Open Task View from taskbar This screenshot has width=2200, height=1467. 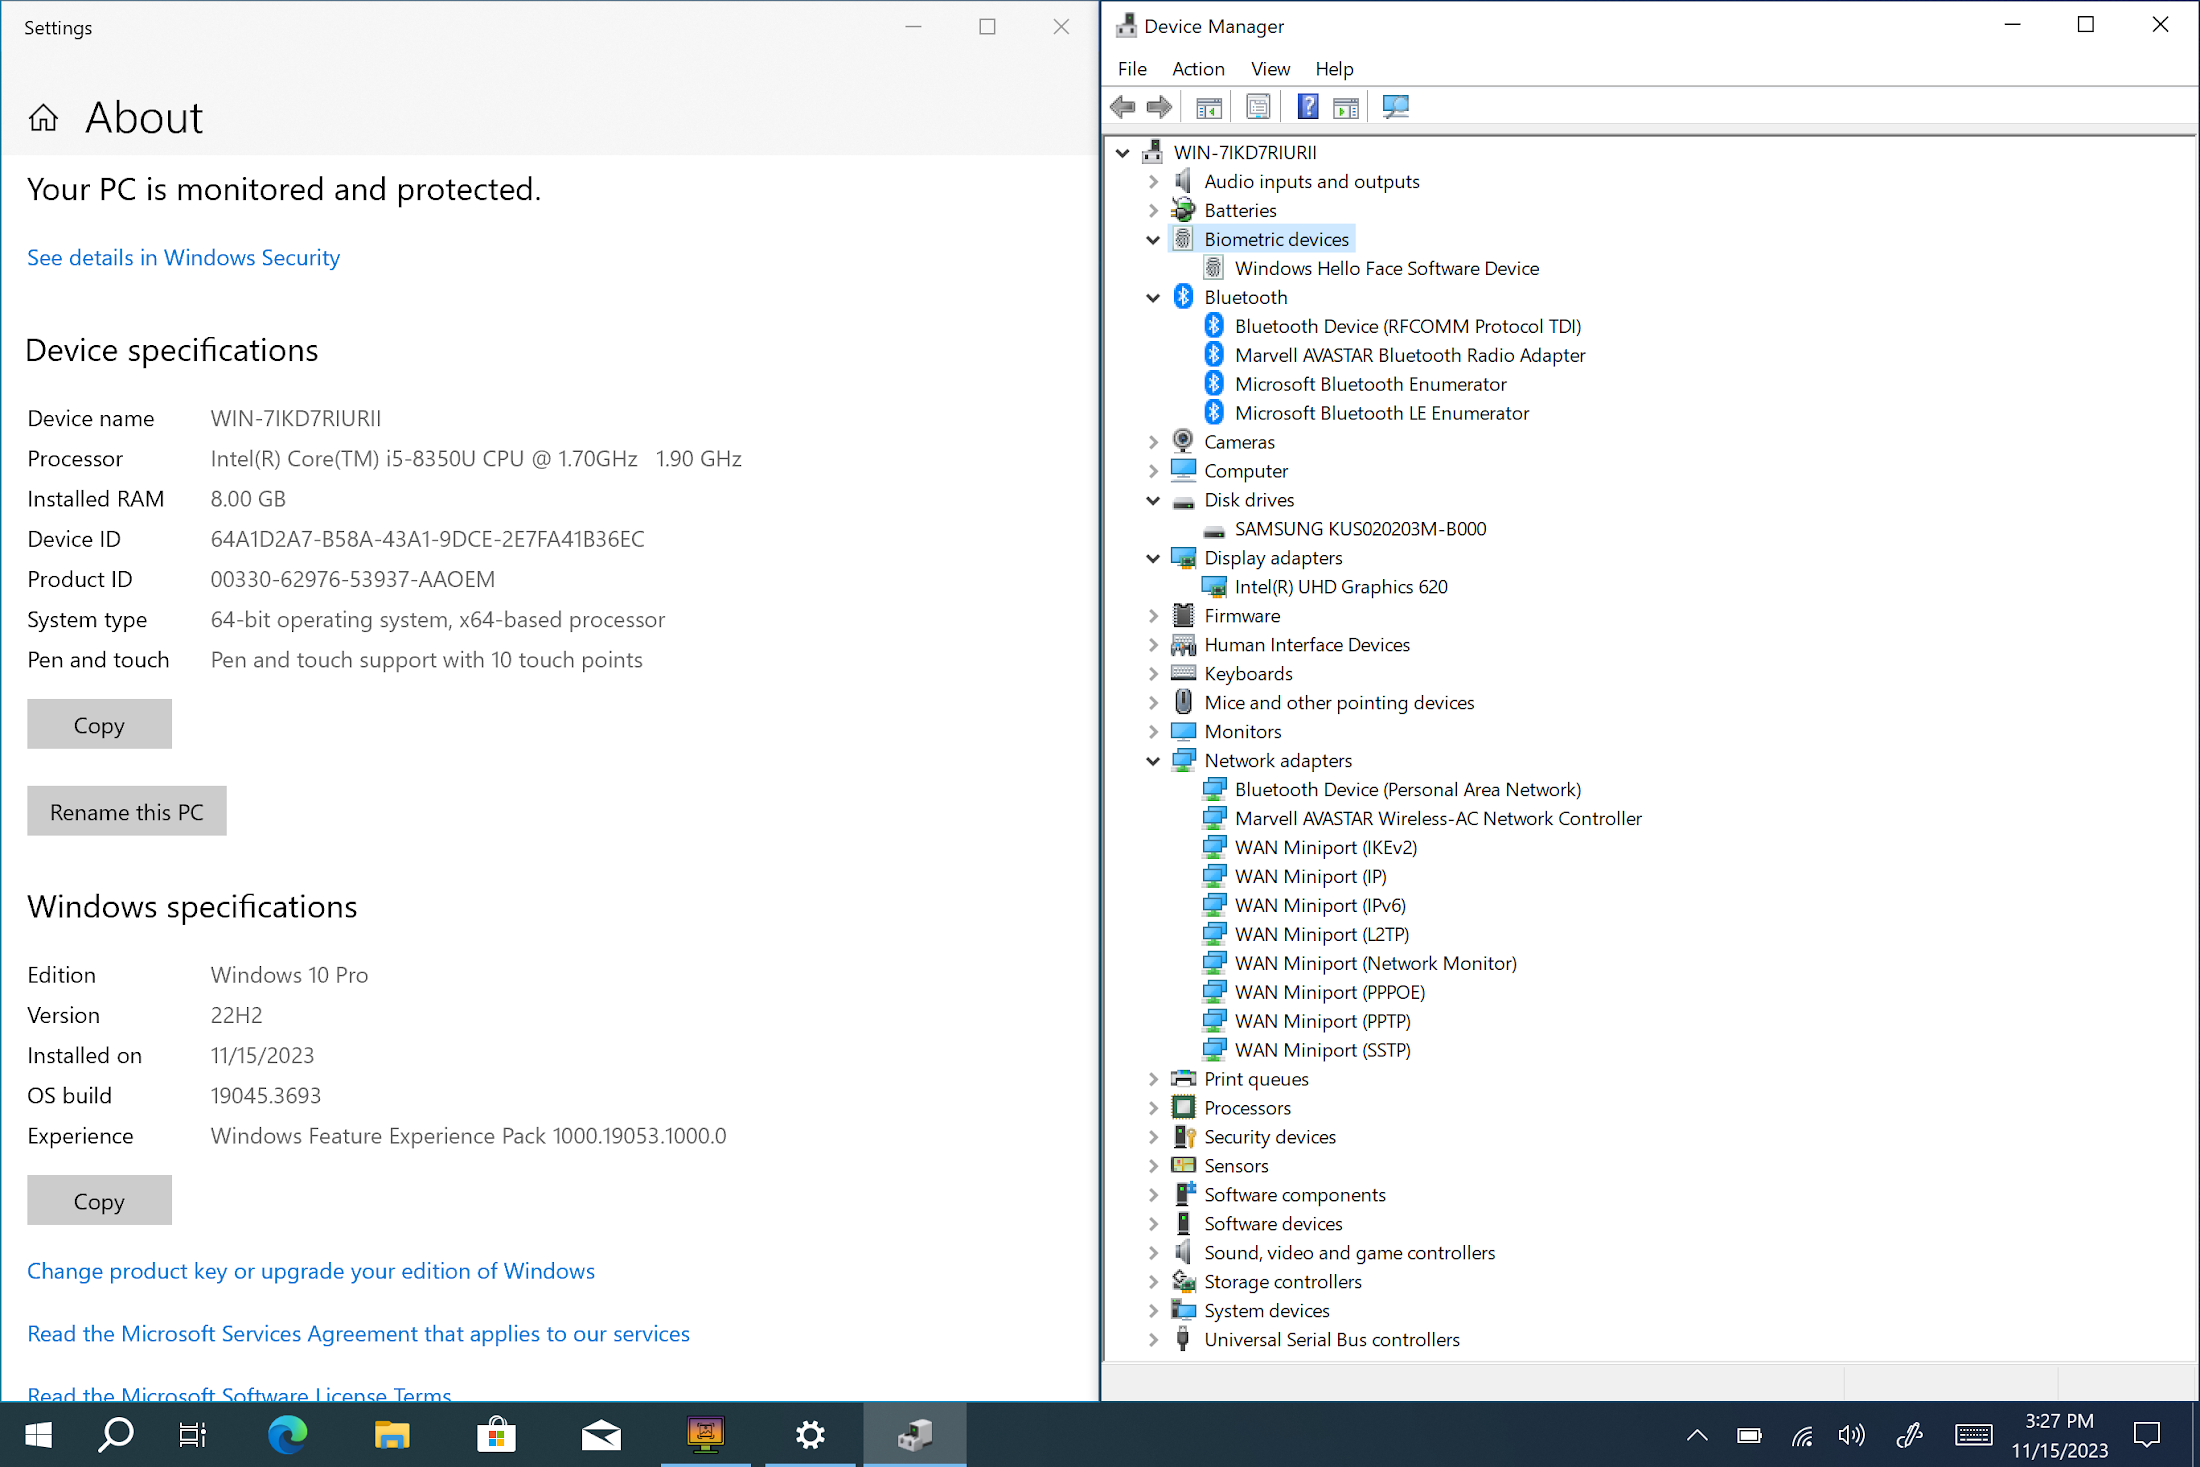pos(192,1436)
